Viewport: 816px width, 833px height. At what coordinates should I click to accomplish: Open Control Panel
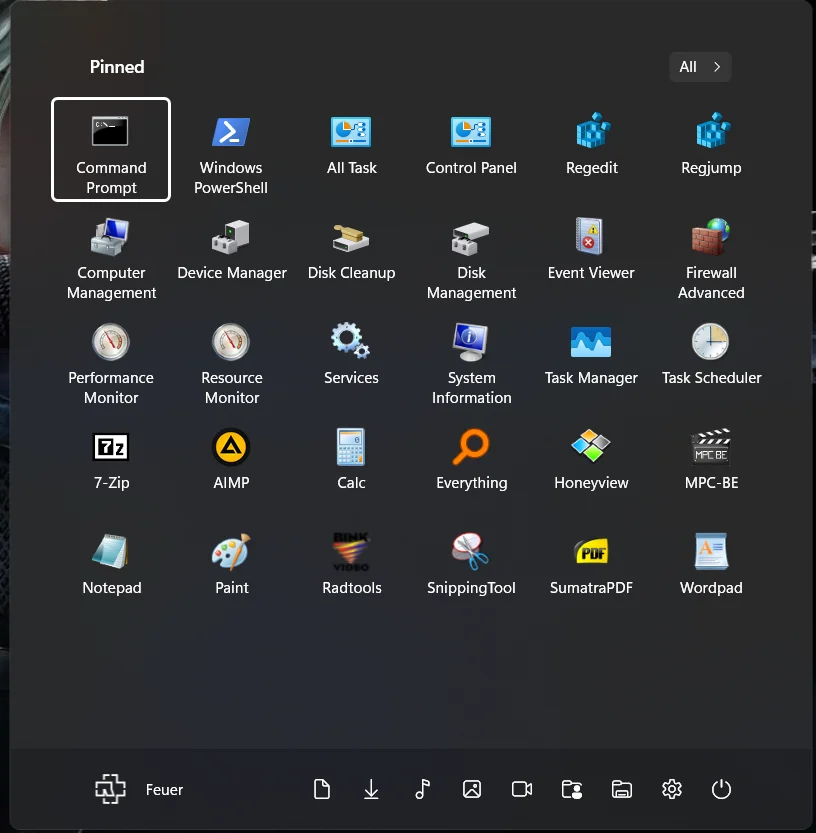(x=471, y=149)
